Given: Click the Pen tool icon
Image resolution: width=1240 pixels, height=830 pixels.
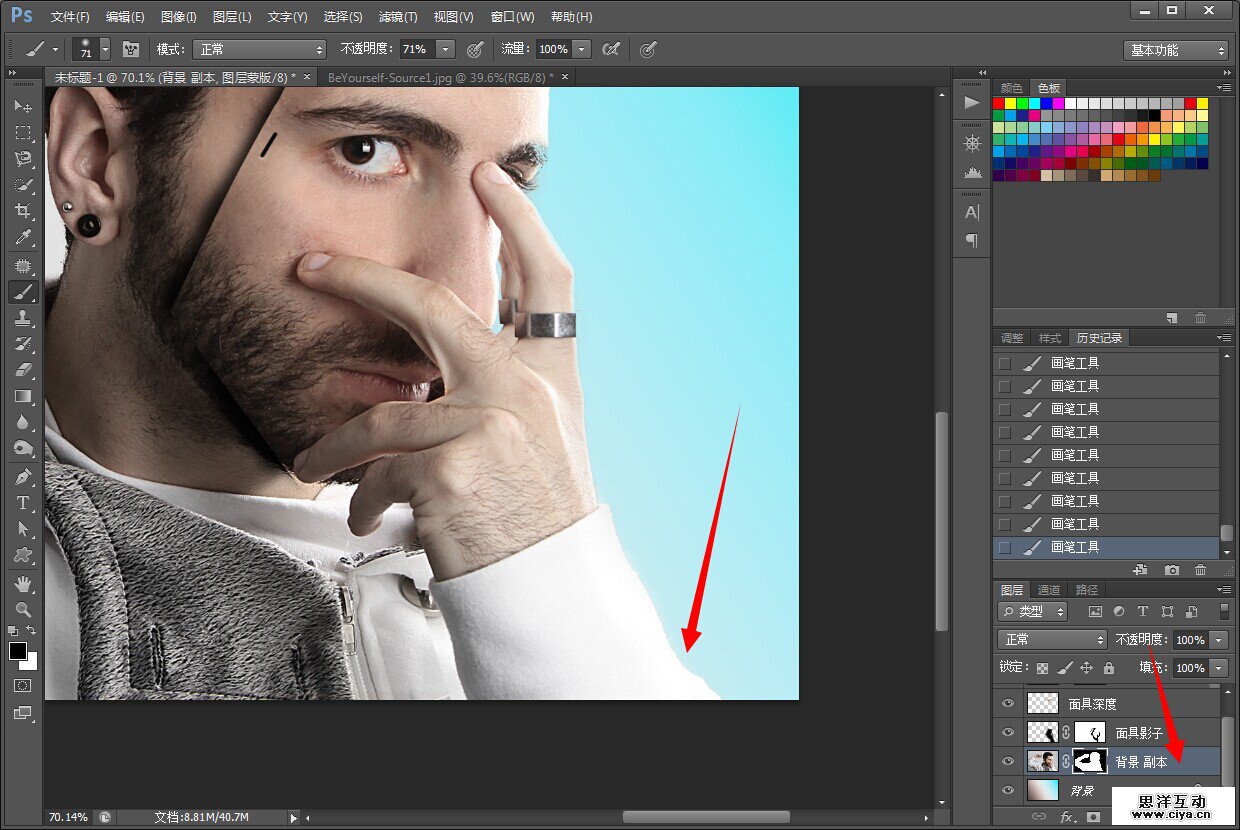Looking at the screenshot, I should (22, 477).
